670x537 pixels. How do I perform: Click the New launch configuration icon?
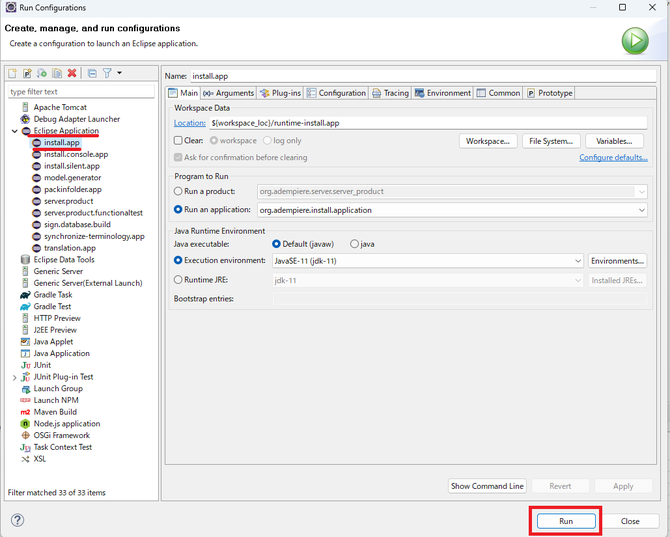[13, 73]
